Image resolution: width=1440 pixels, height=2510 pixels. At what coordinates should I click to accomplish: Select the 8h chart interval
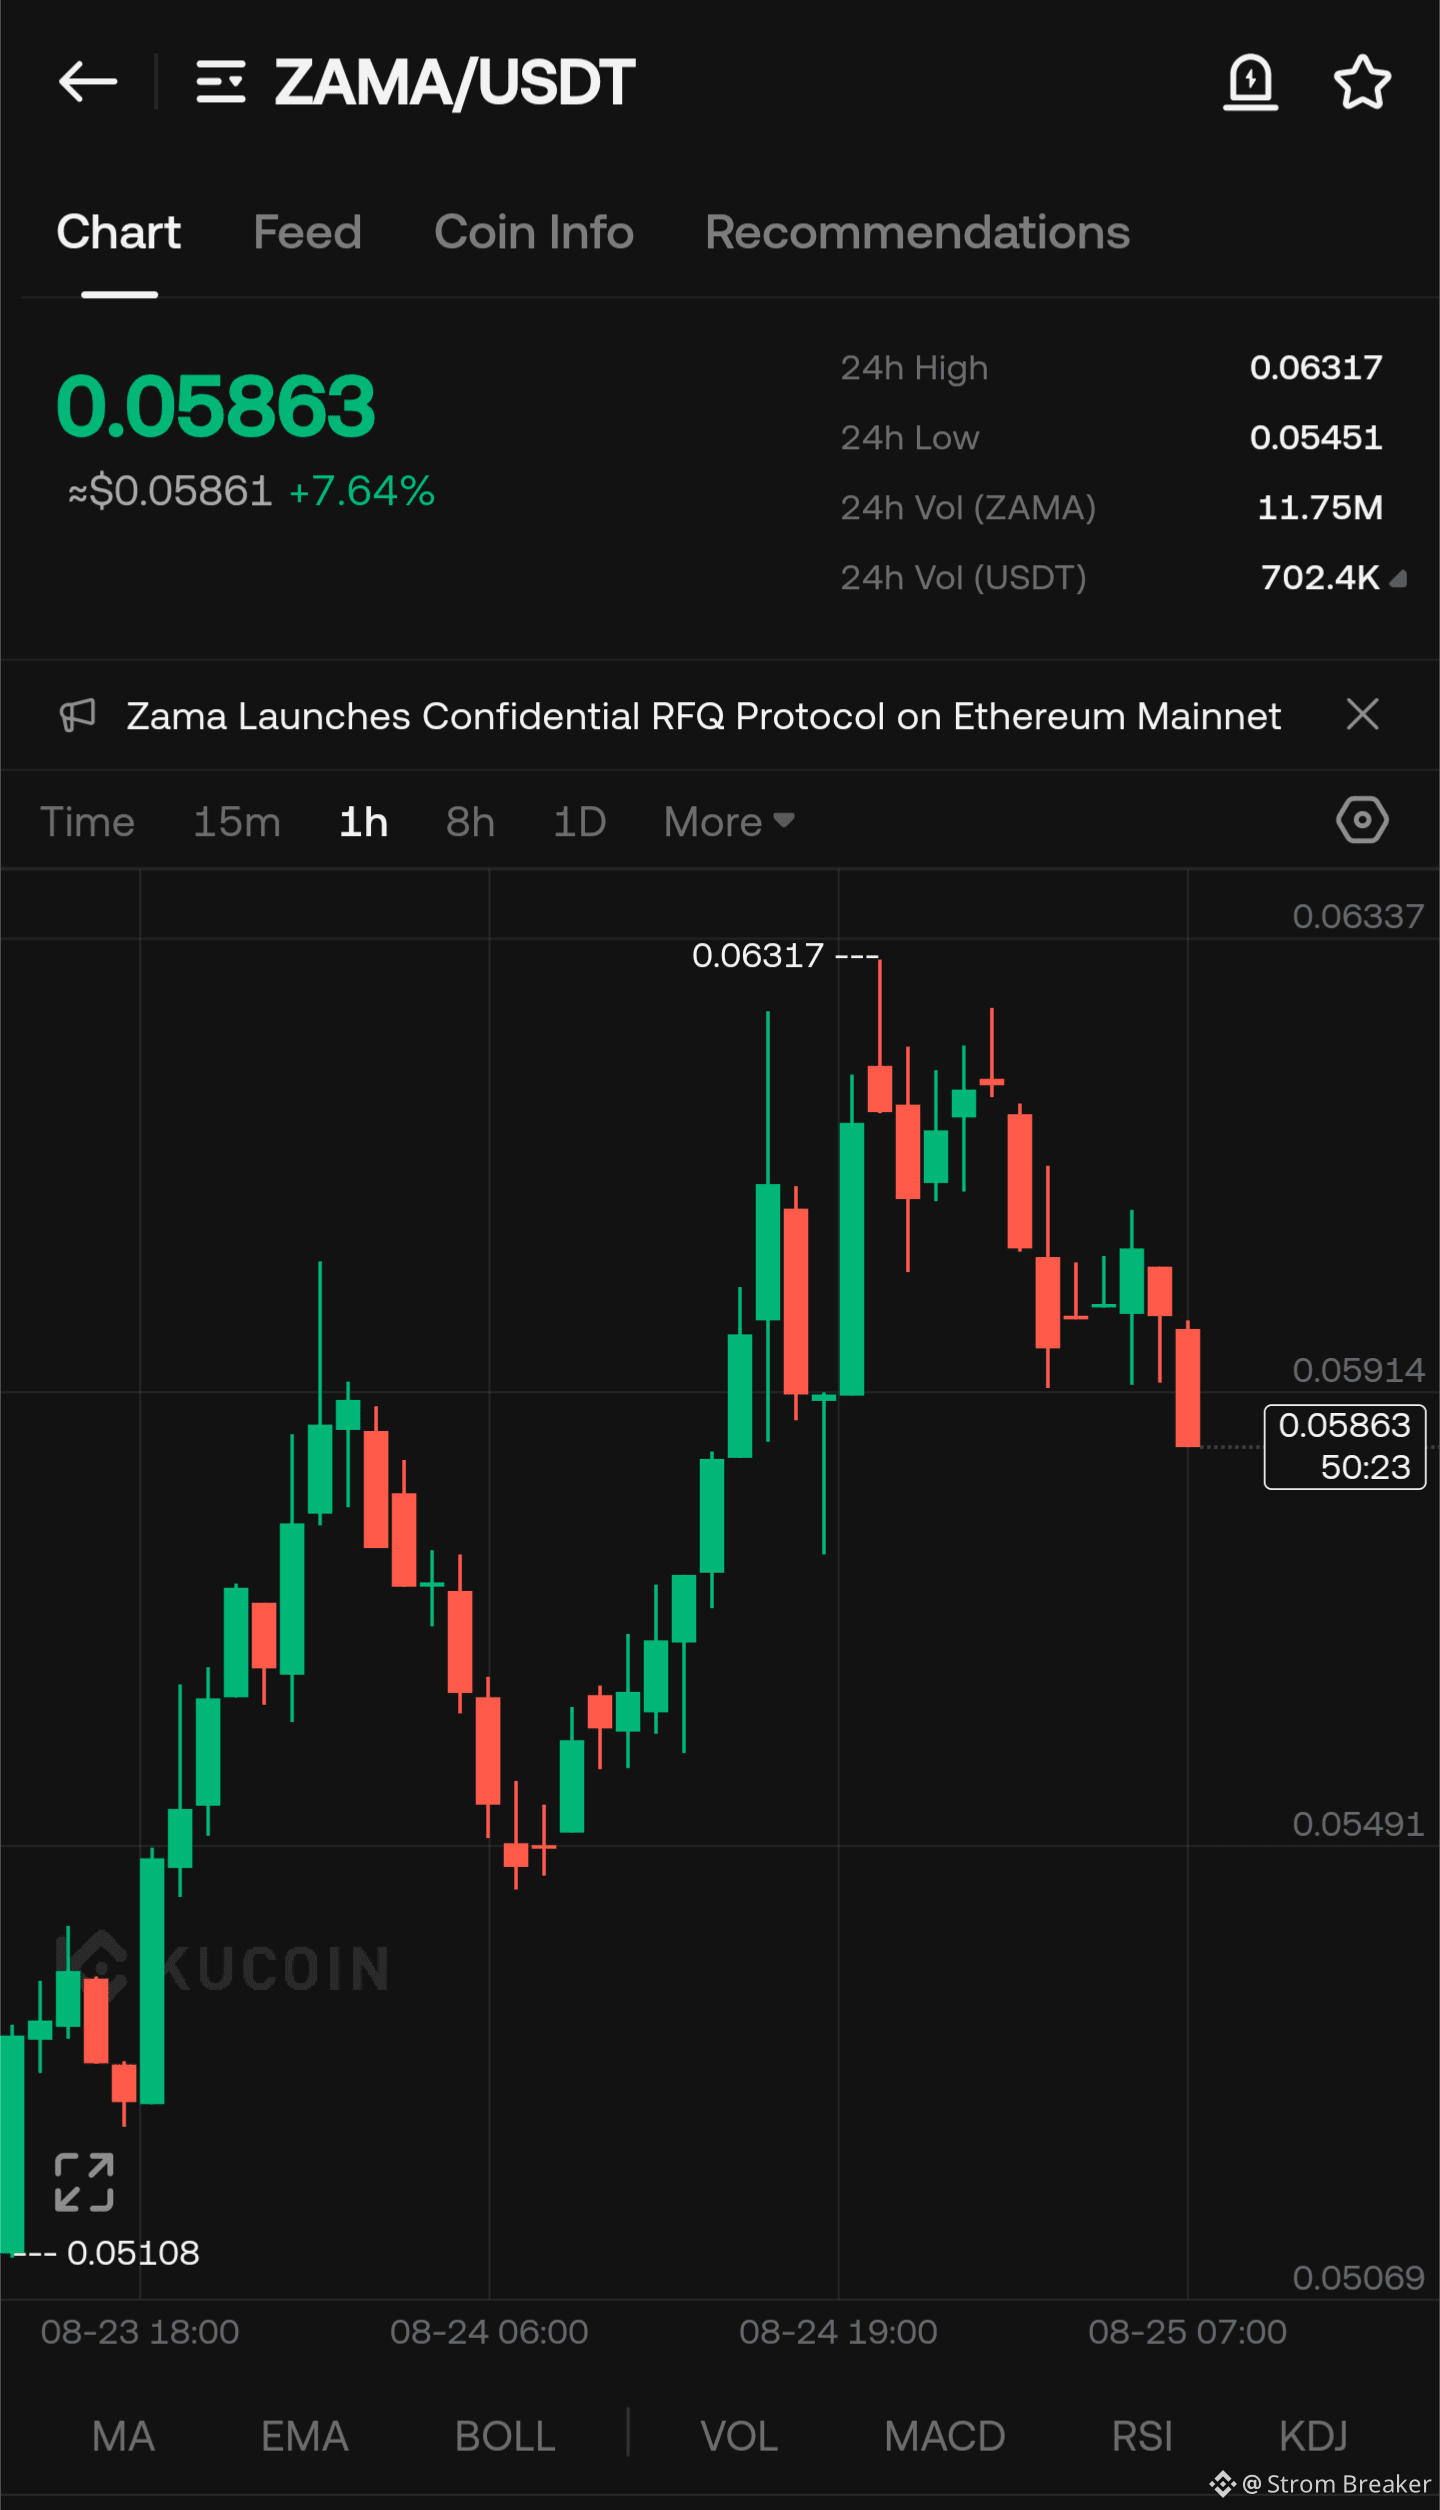(x=470, y=822)
